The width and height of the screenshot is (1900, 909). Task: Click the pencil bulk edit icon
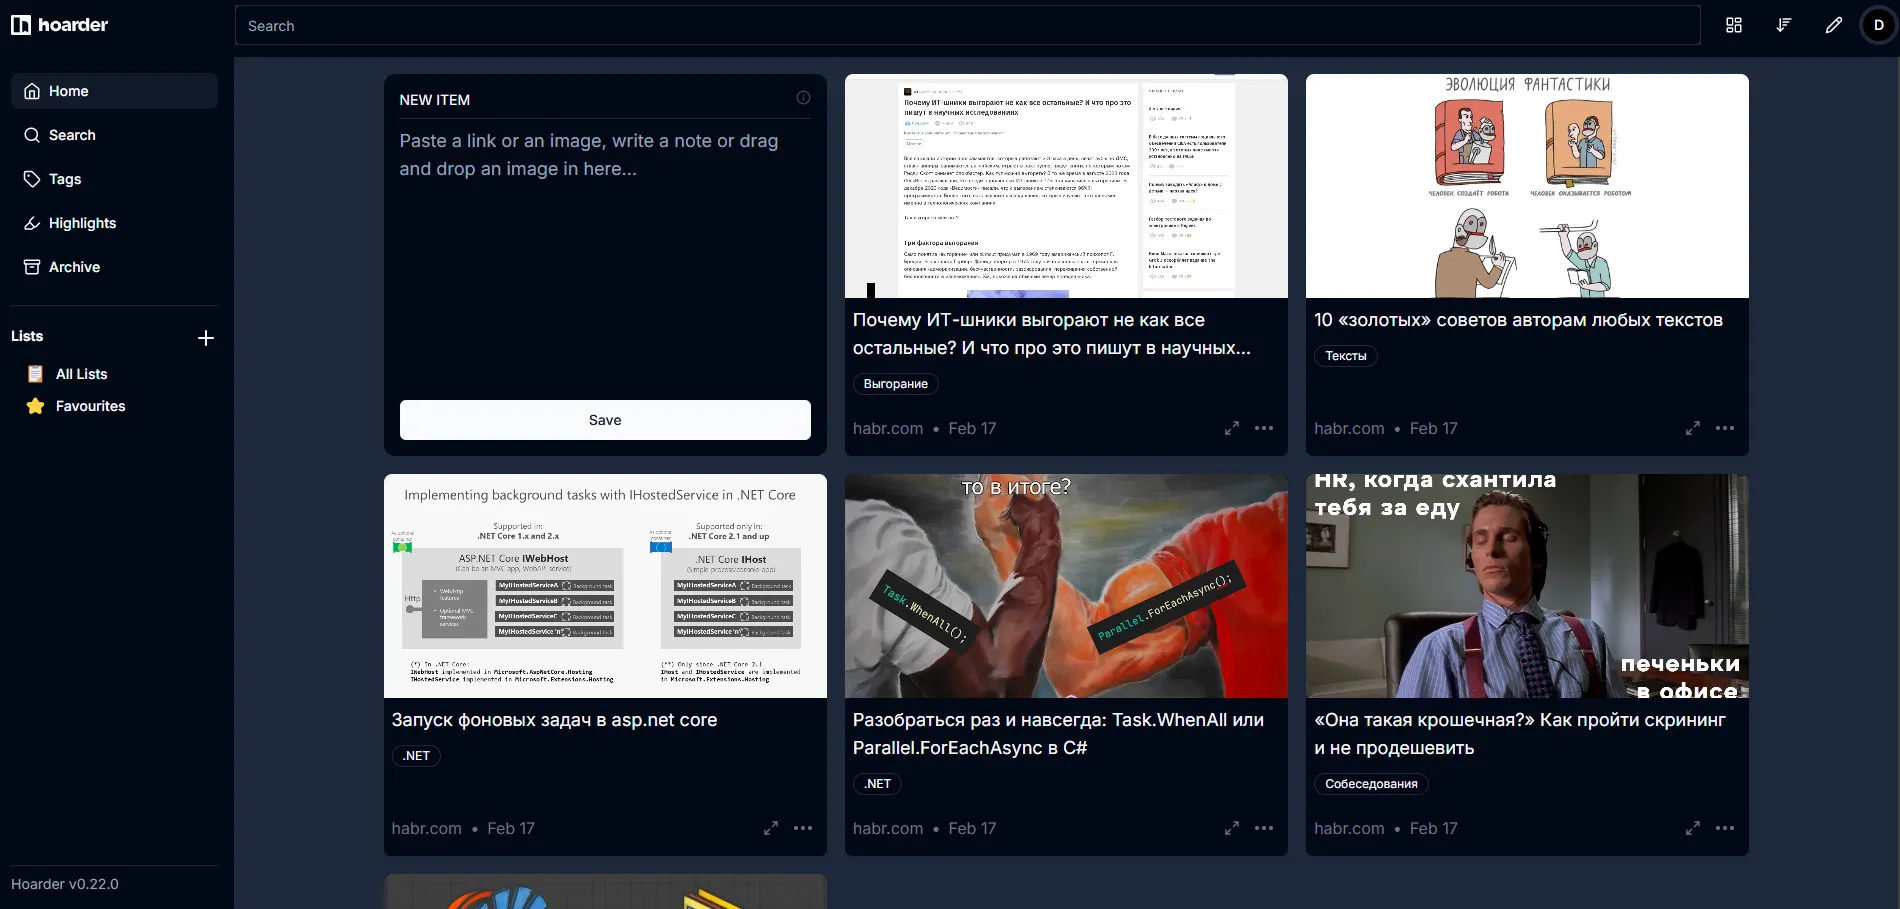[x=1833, y=25]
